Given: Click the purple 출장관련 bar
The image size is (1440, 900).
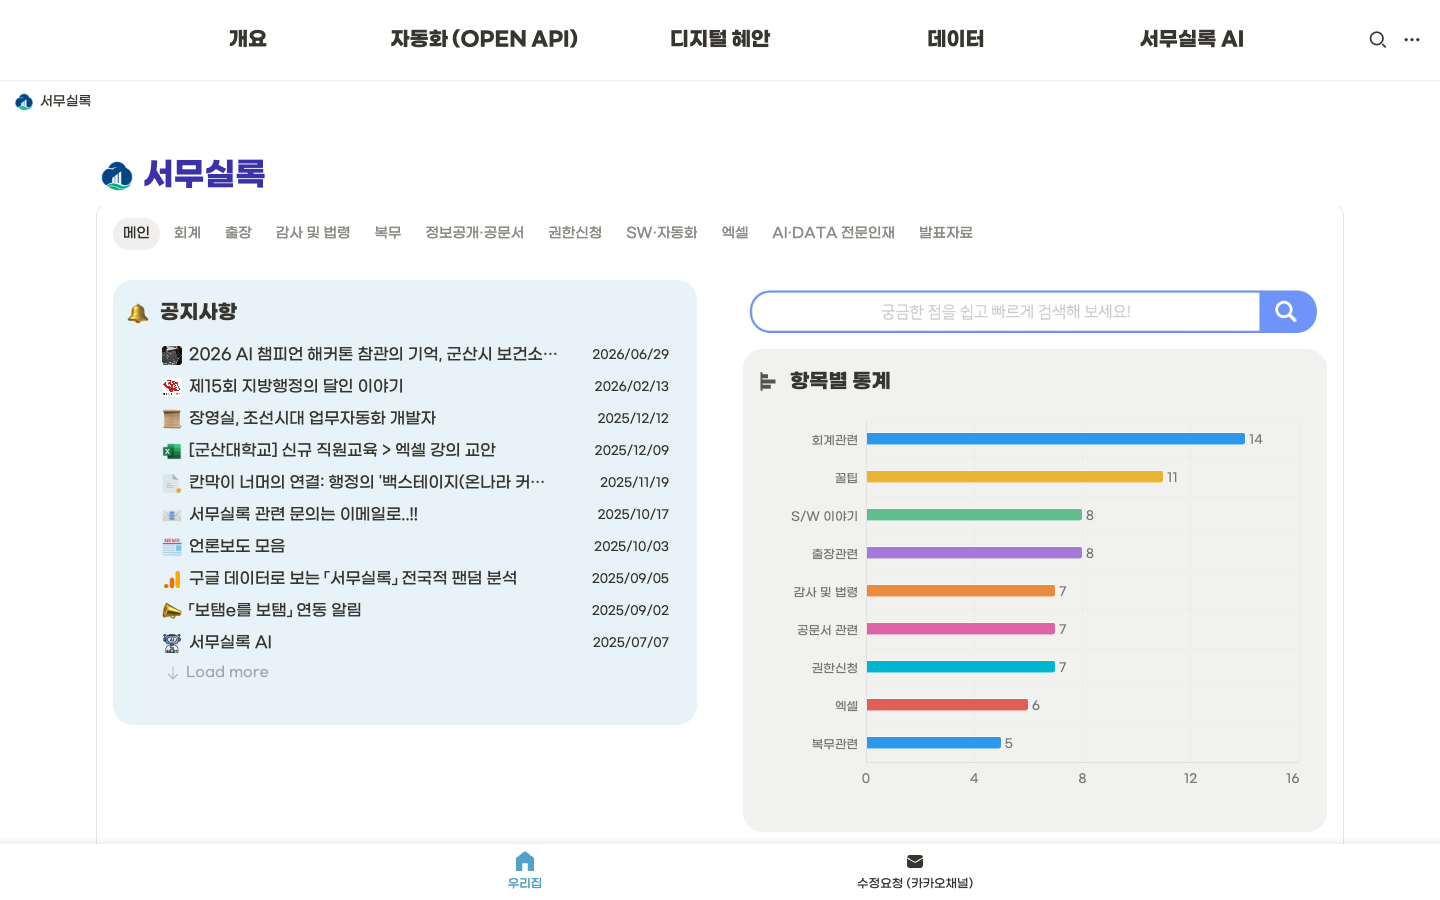Looking at the screenshot, I should click(x=974, y=553).
